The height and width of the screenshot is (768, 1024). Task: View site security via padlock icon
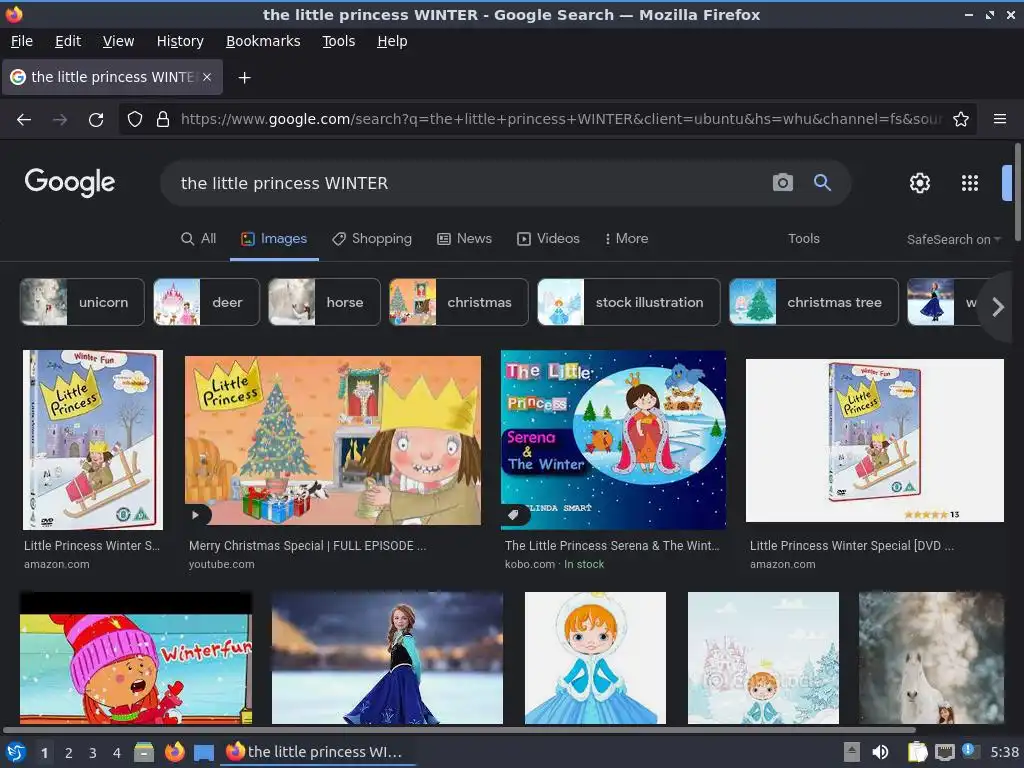tap(163, 120)
